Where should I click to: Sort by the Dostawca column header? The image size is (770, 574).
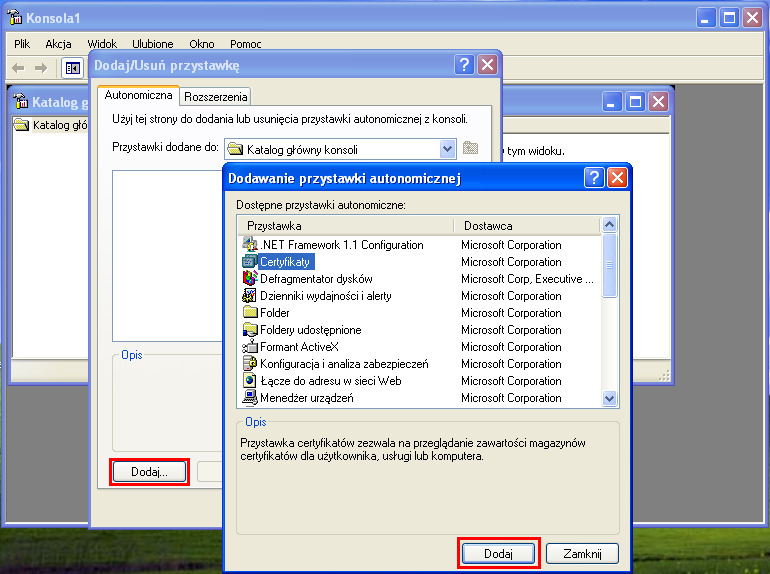pyautogui.click(x=527, y=226)
